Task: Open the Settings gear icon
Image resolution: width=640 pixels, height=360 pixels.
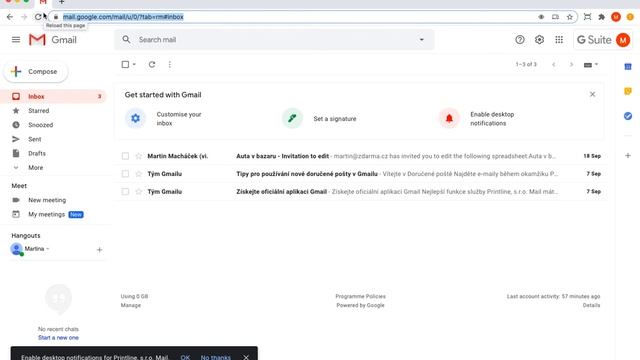Action: (539, 40)
